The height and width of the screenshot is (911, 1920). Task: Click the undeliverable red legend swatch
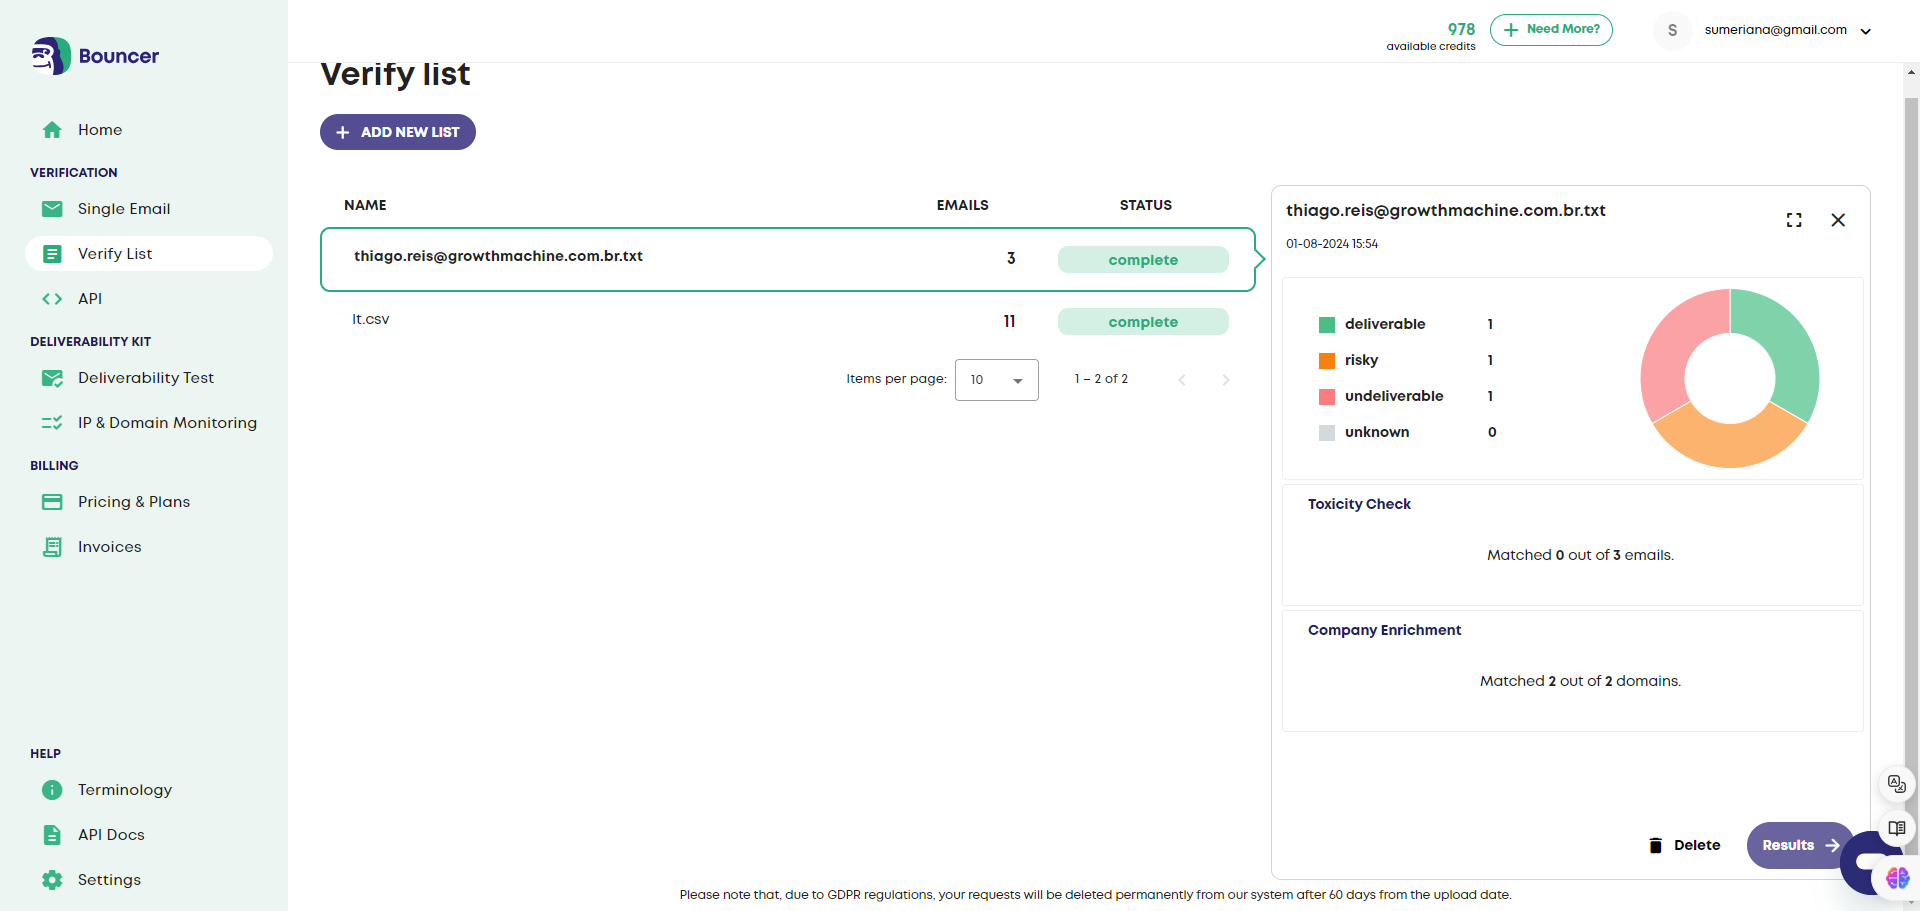coord(1327,397)
